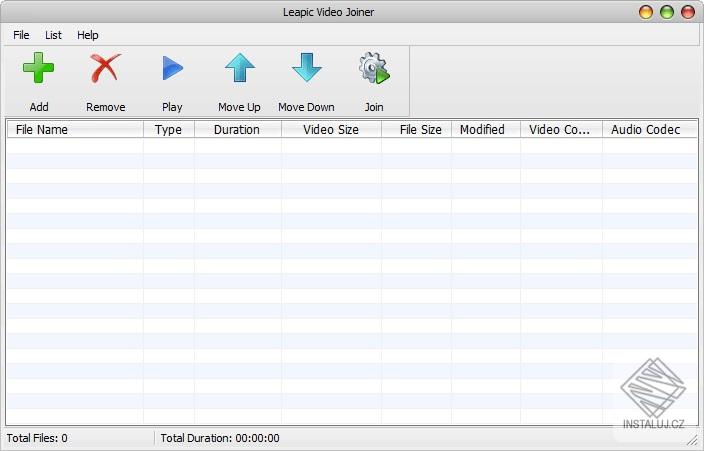Sort by Modified column header
Viewport: 704px width, 451px height.
tap(486, 129)
